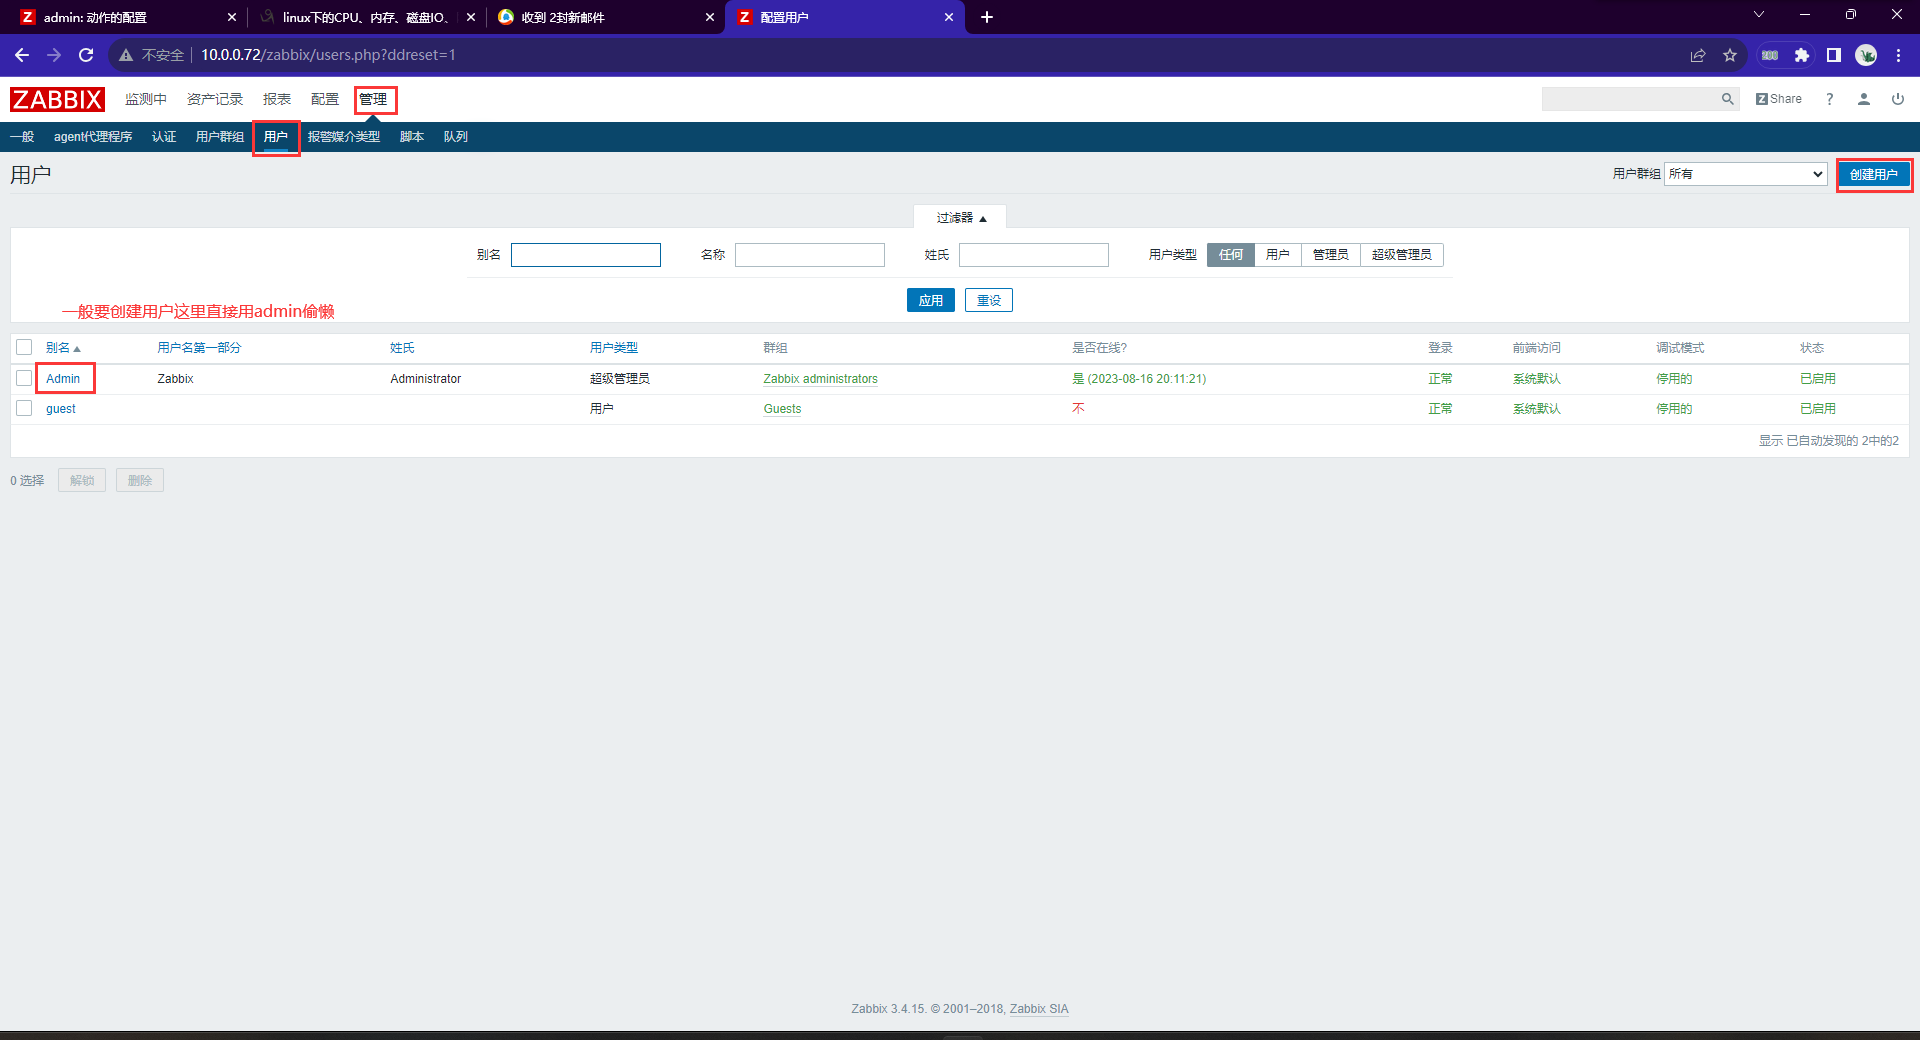Click 创建用户 button
1920x1040 pixels.
1874,174
